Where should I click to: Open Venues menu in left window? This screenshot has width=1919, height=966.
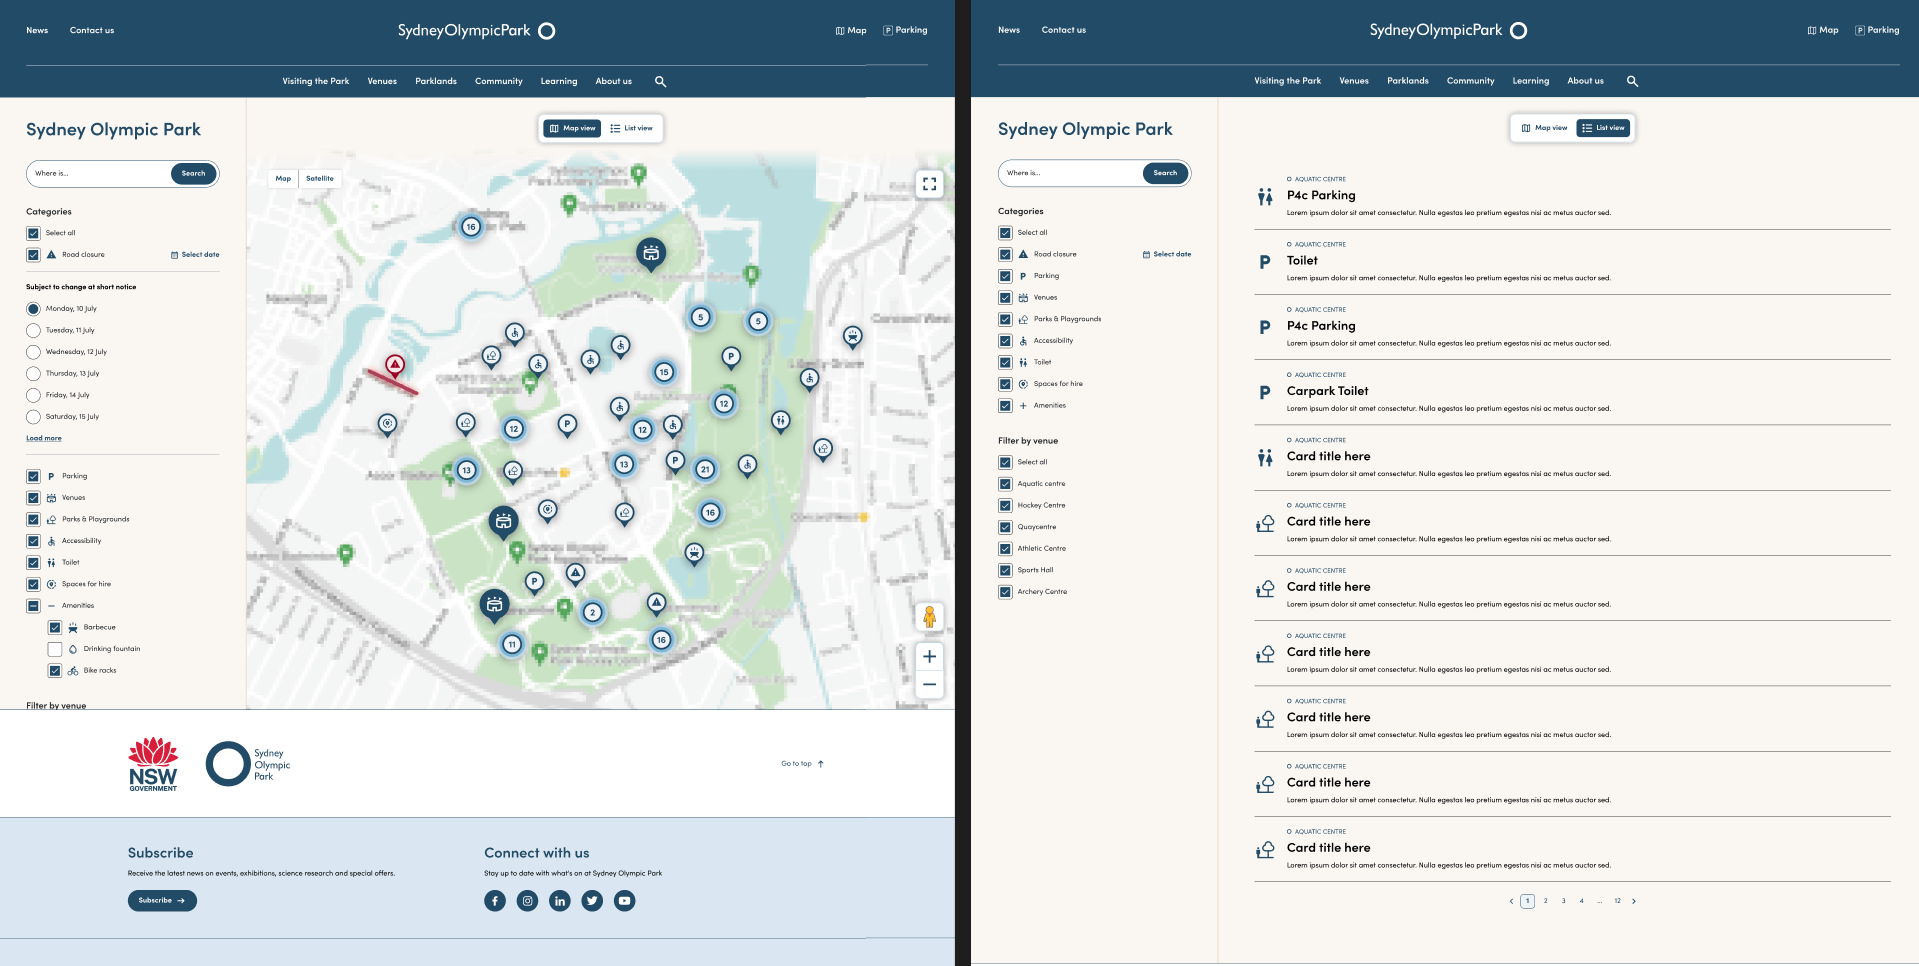[x=382, y=81]
